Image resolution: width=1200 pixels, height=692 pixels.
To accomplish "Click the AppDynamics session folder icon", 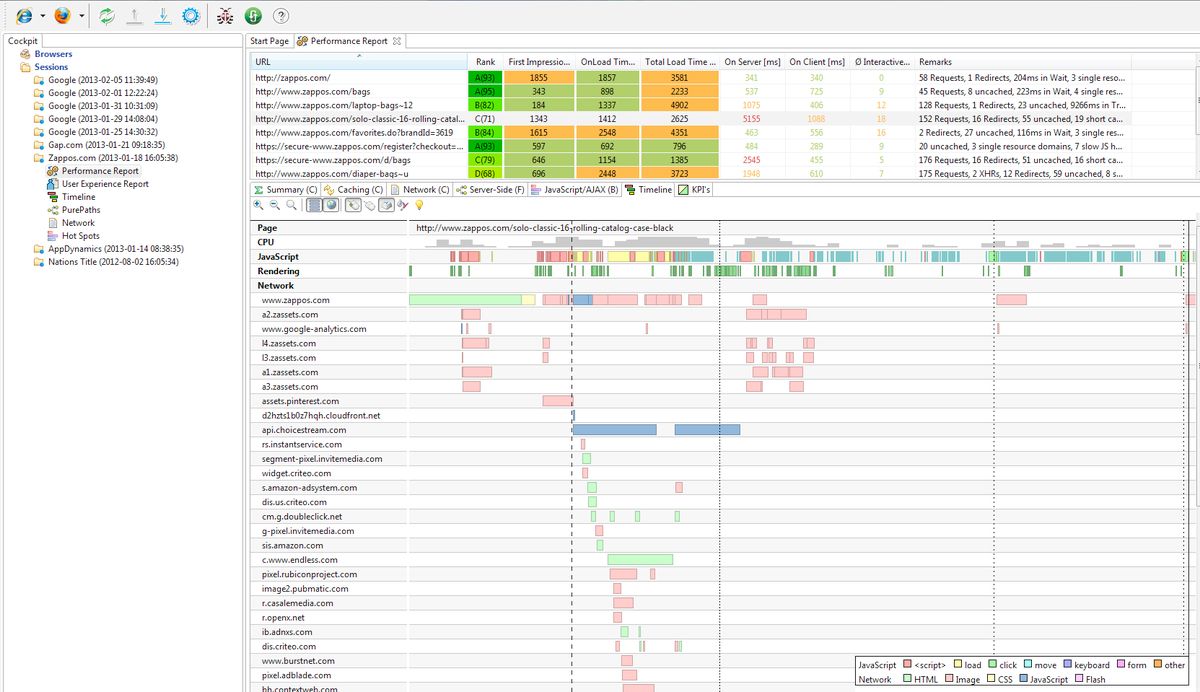I will click(x=39, y=249).
